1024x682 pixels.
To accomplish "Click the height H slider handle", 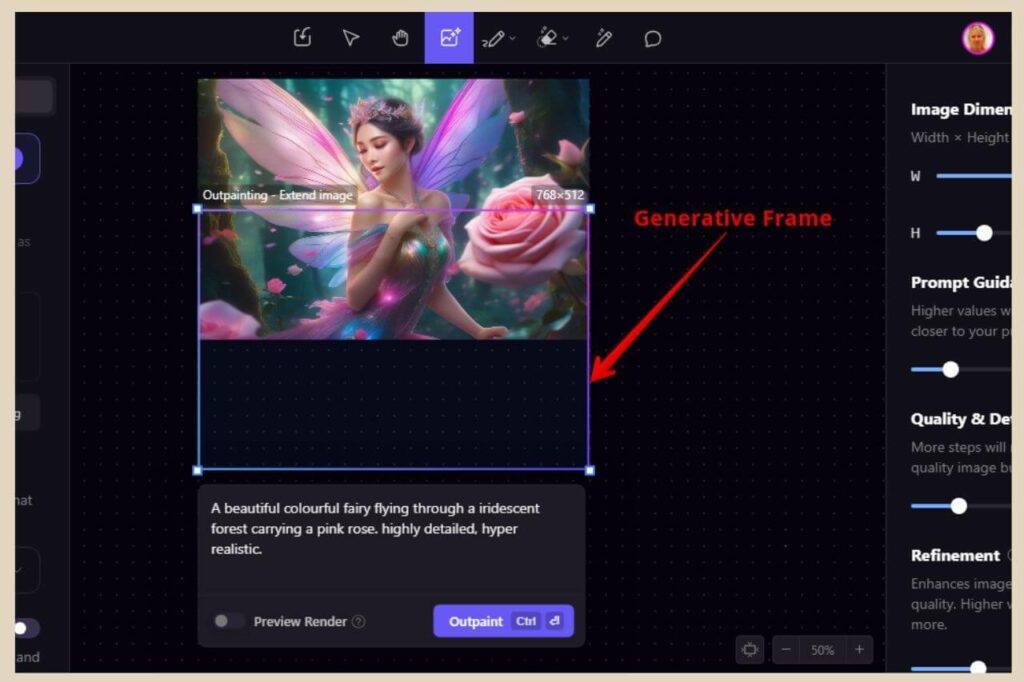I will click(984, 233).
